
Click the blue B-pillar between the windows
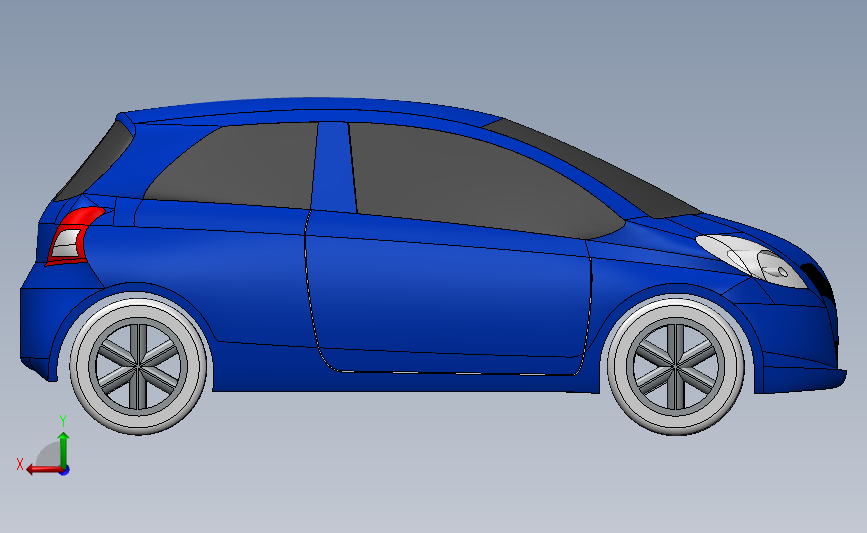pyautogui.click(x=333, y=169)
